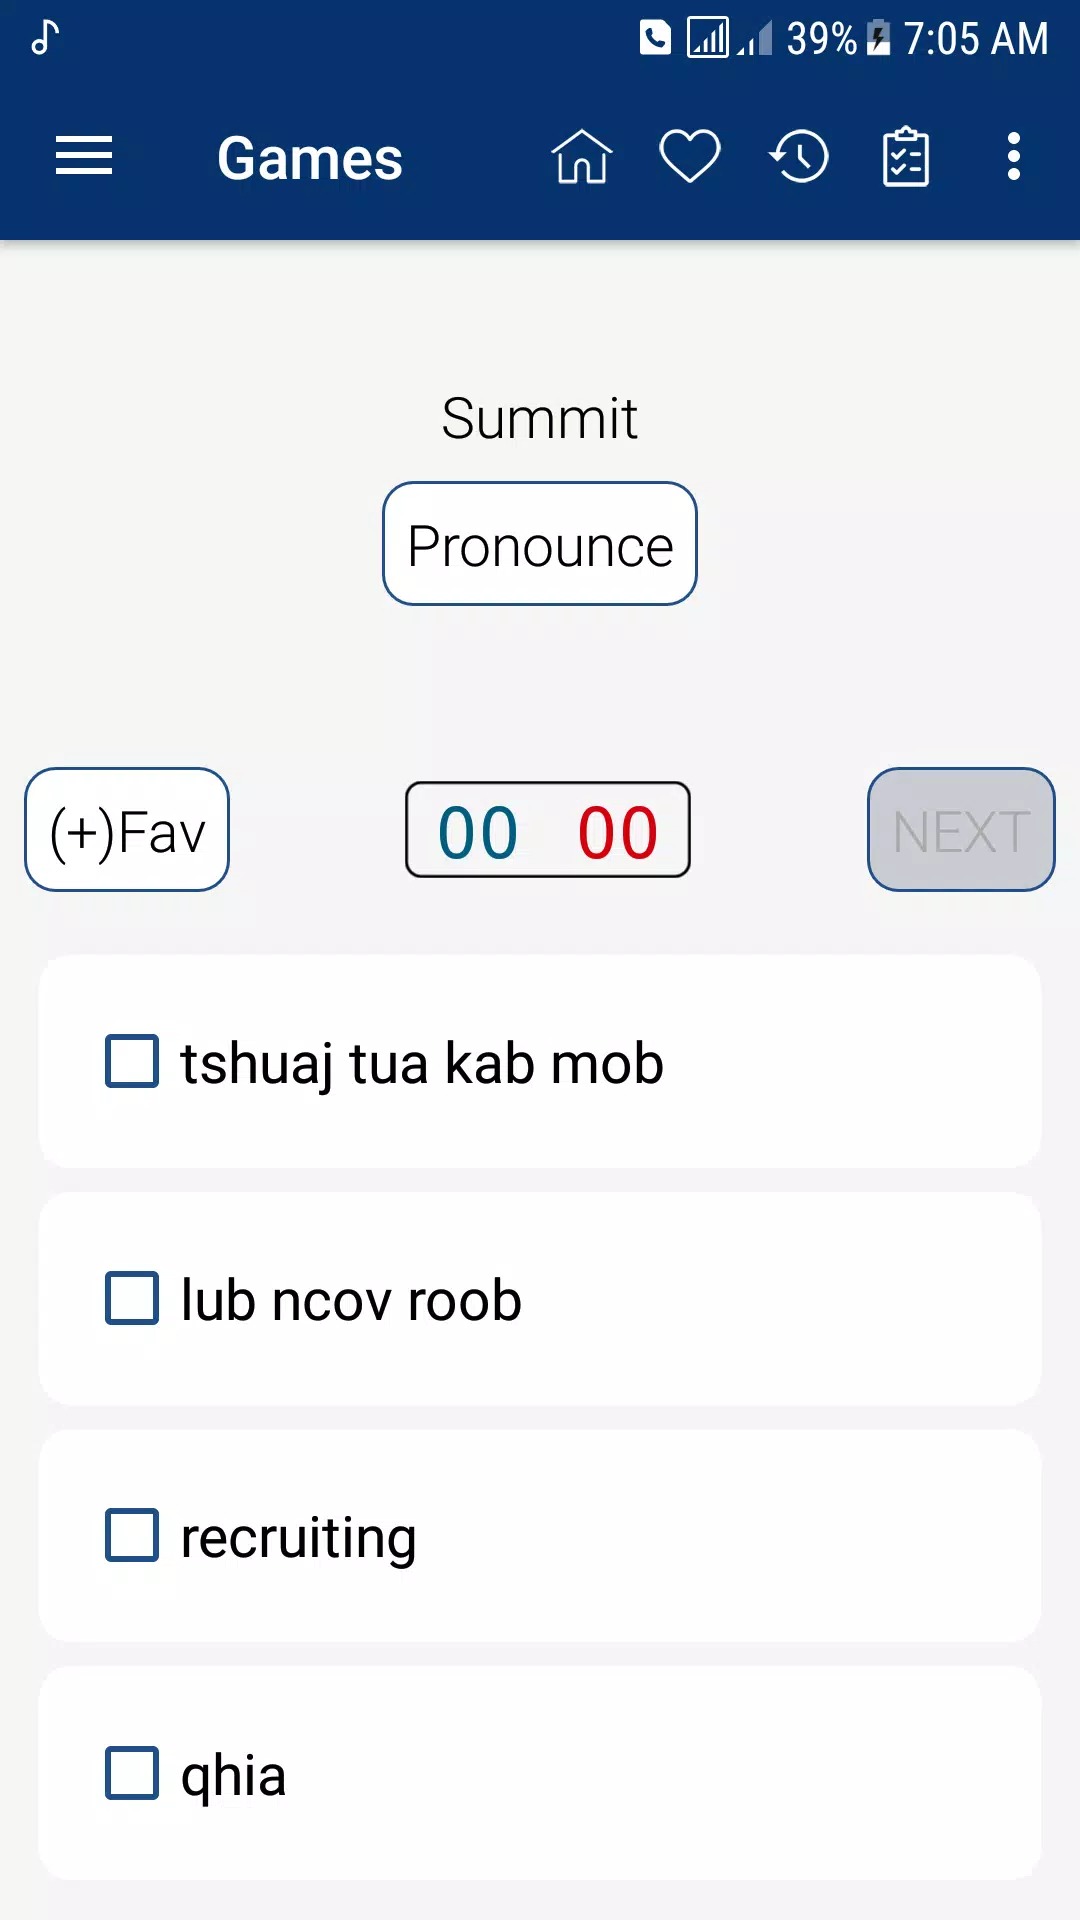The width and height of the screenshot is (1080, 1920).
Task: Open favorites with the heart icon
Action: pyautogui.click(x=690, y=157)
